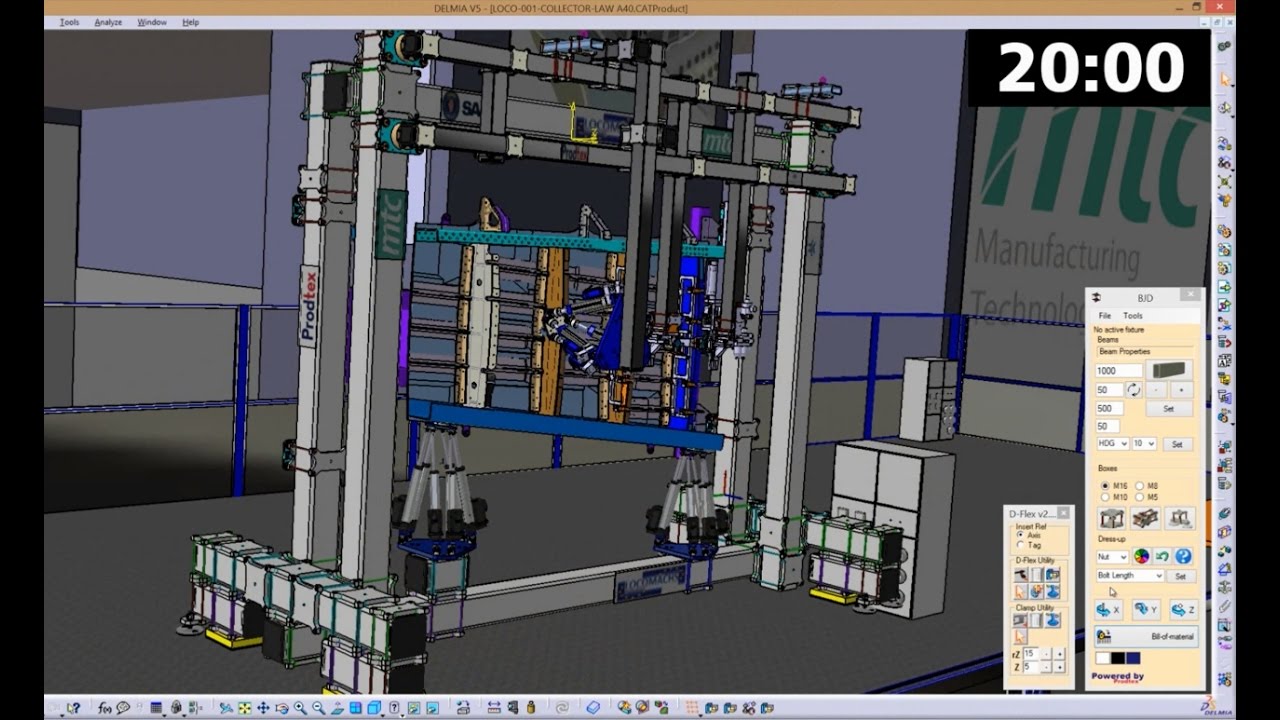Image resolution: width=1280 pixels, height=720 pixels.
Task: Select the M16 radio button
Action: (x=1104, y=486)
